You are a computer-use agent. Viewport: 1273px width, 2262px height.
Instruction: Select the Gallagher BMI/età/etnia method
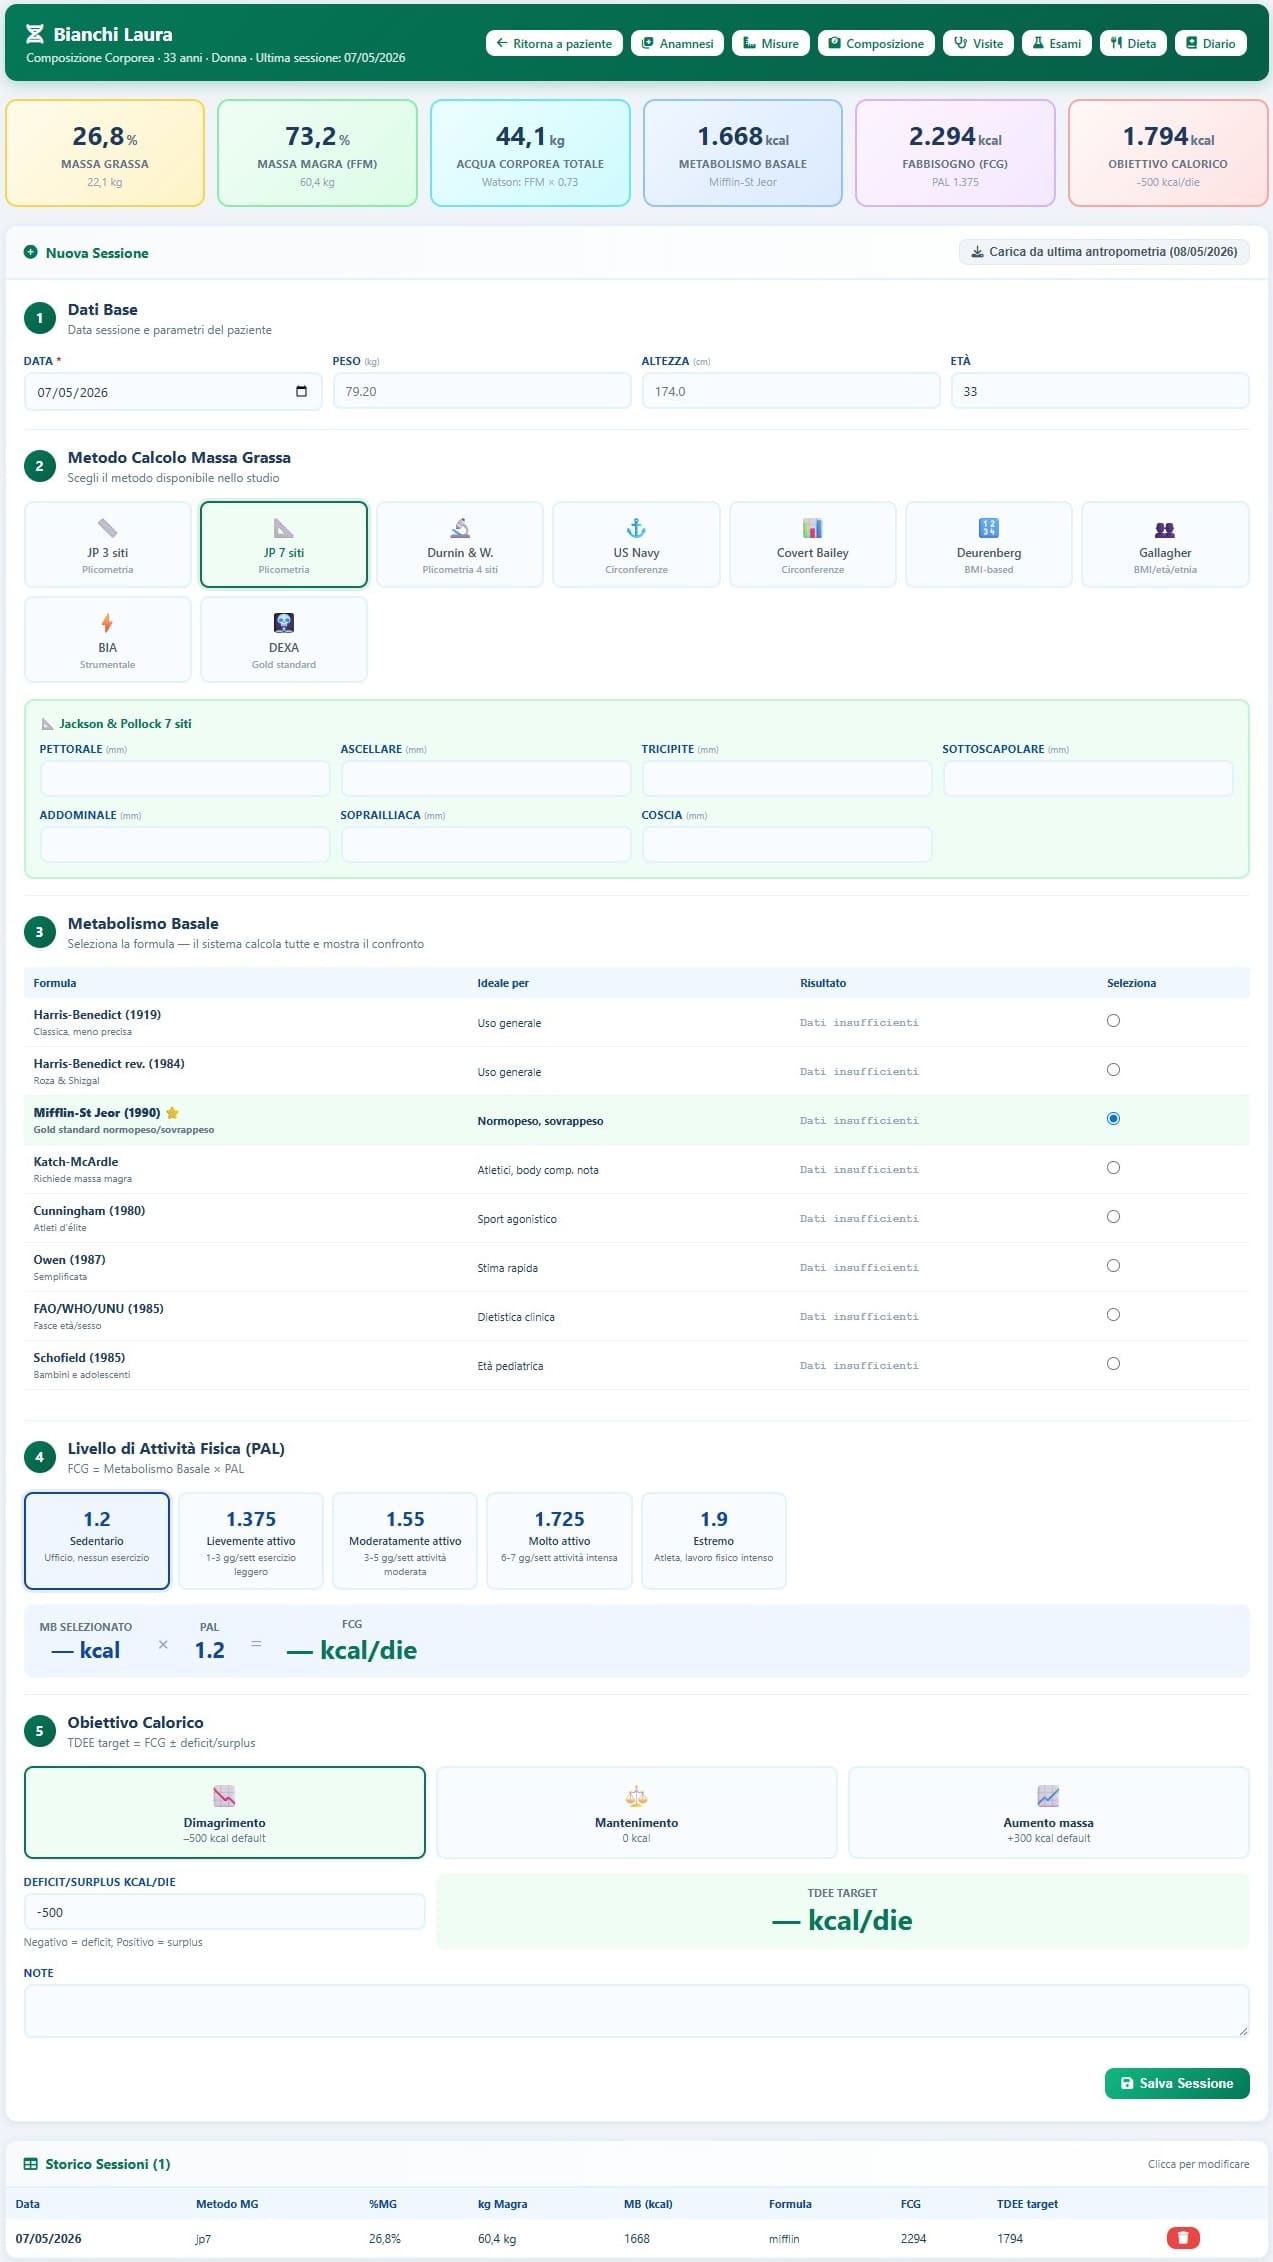[1165, 544]
